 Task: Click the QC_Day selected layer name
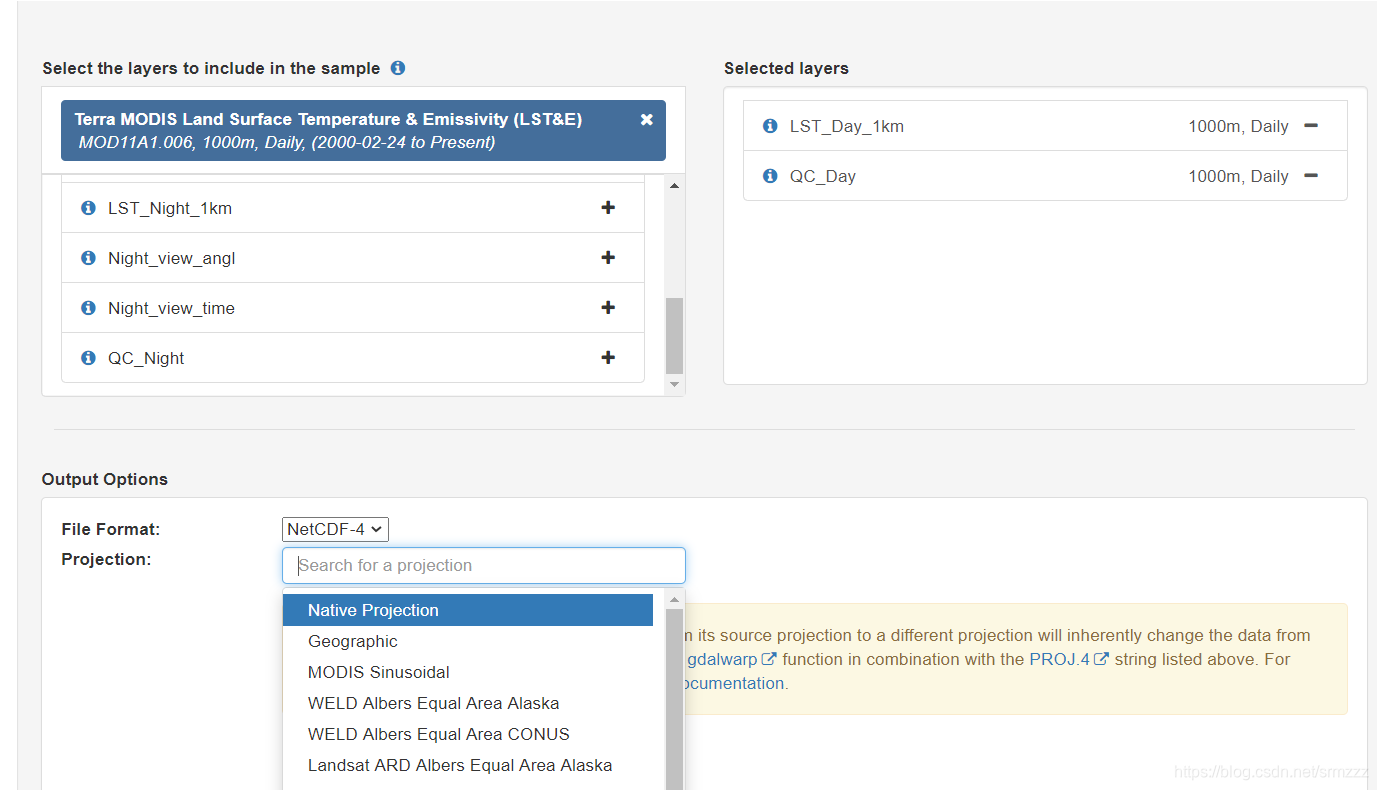823,176
